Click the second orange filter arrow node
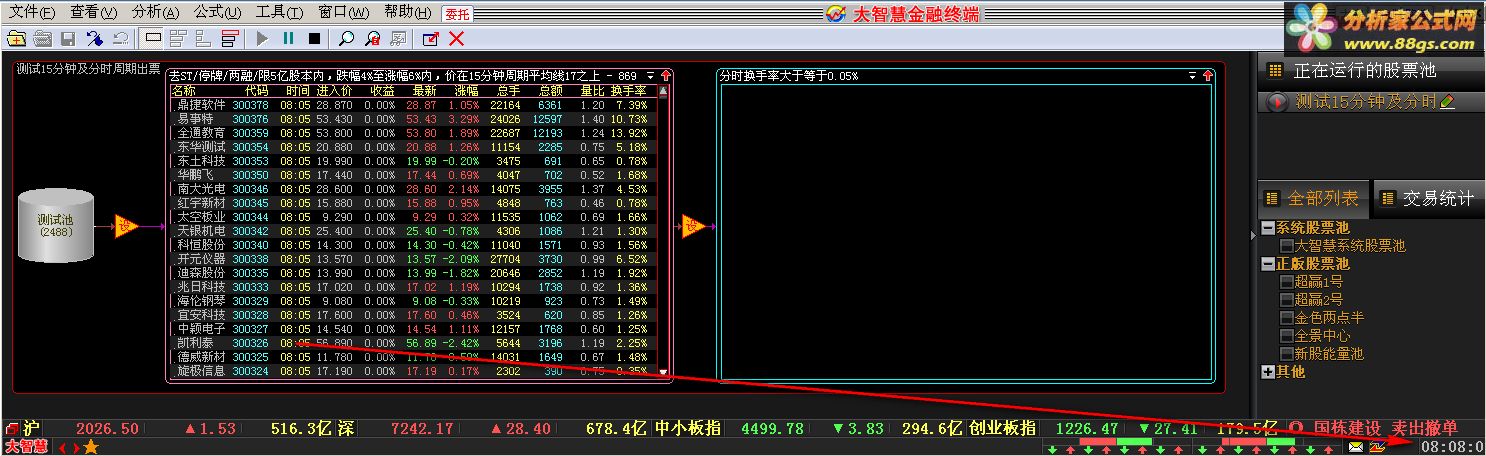 click(x=694, y=227)
